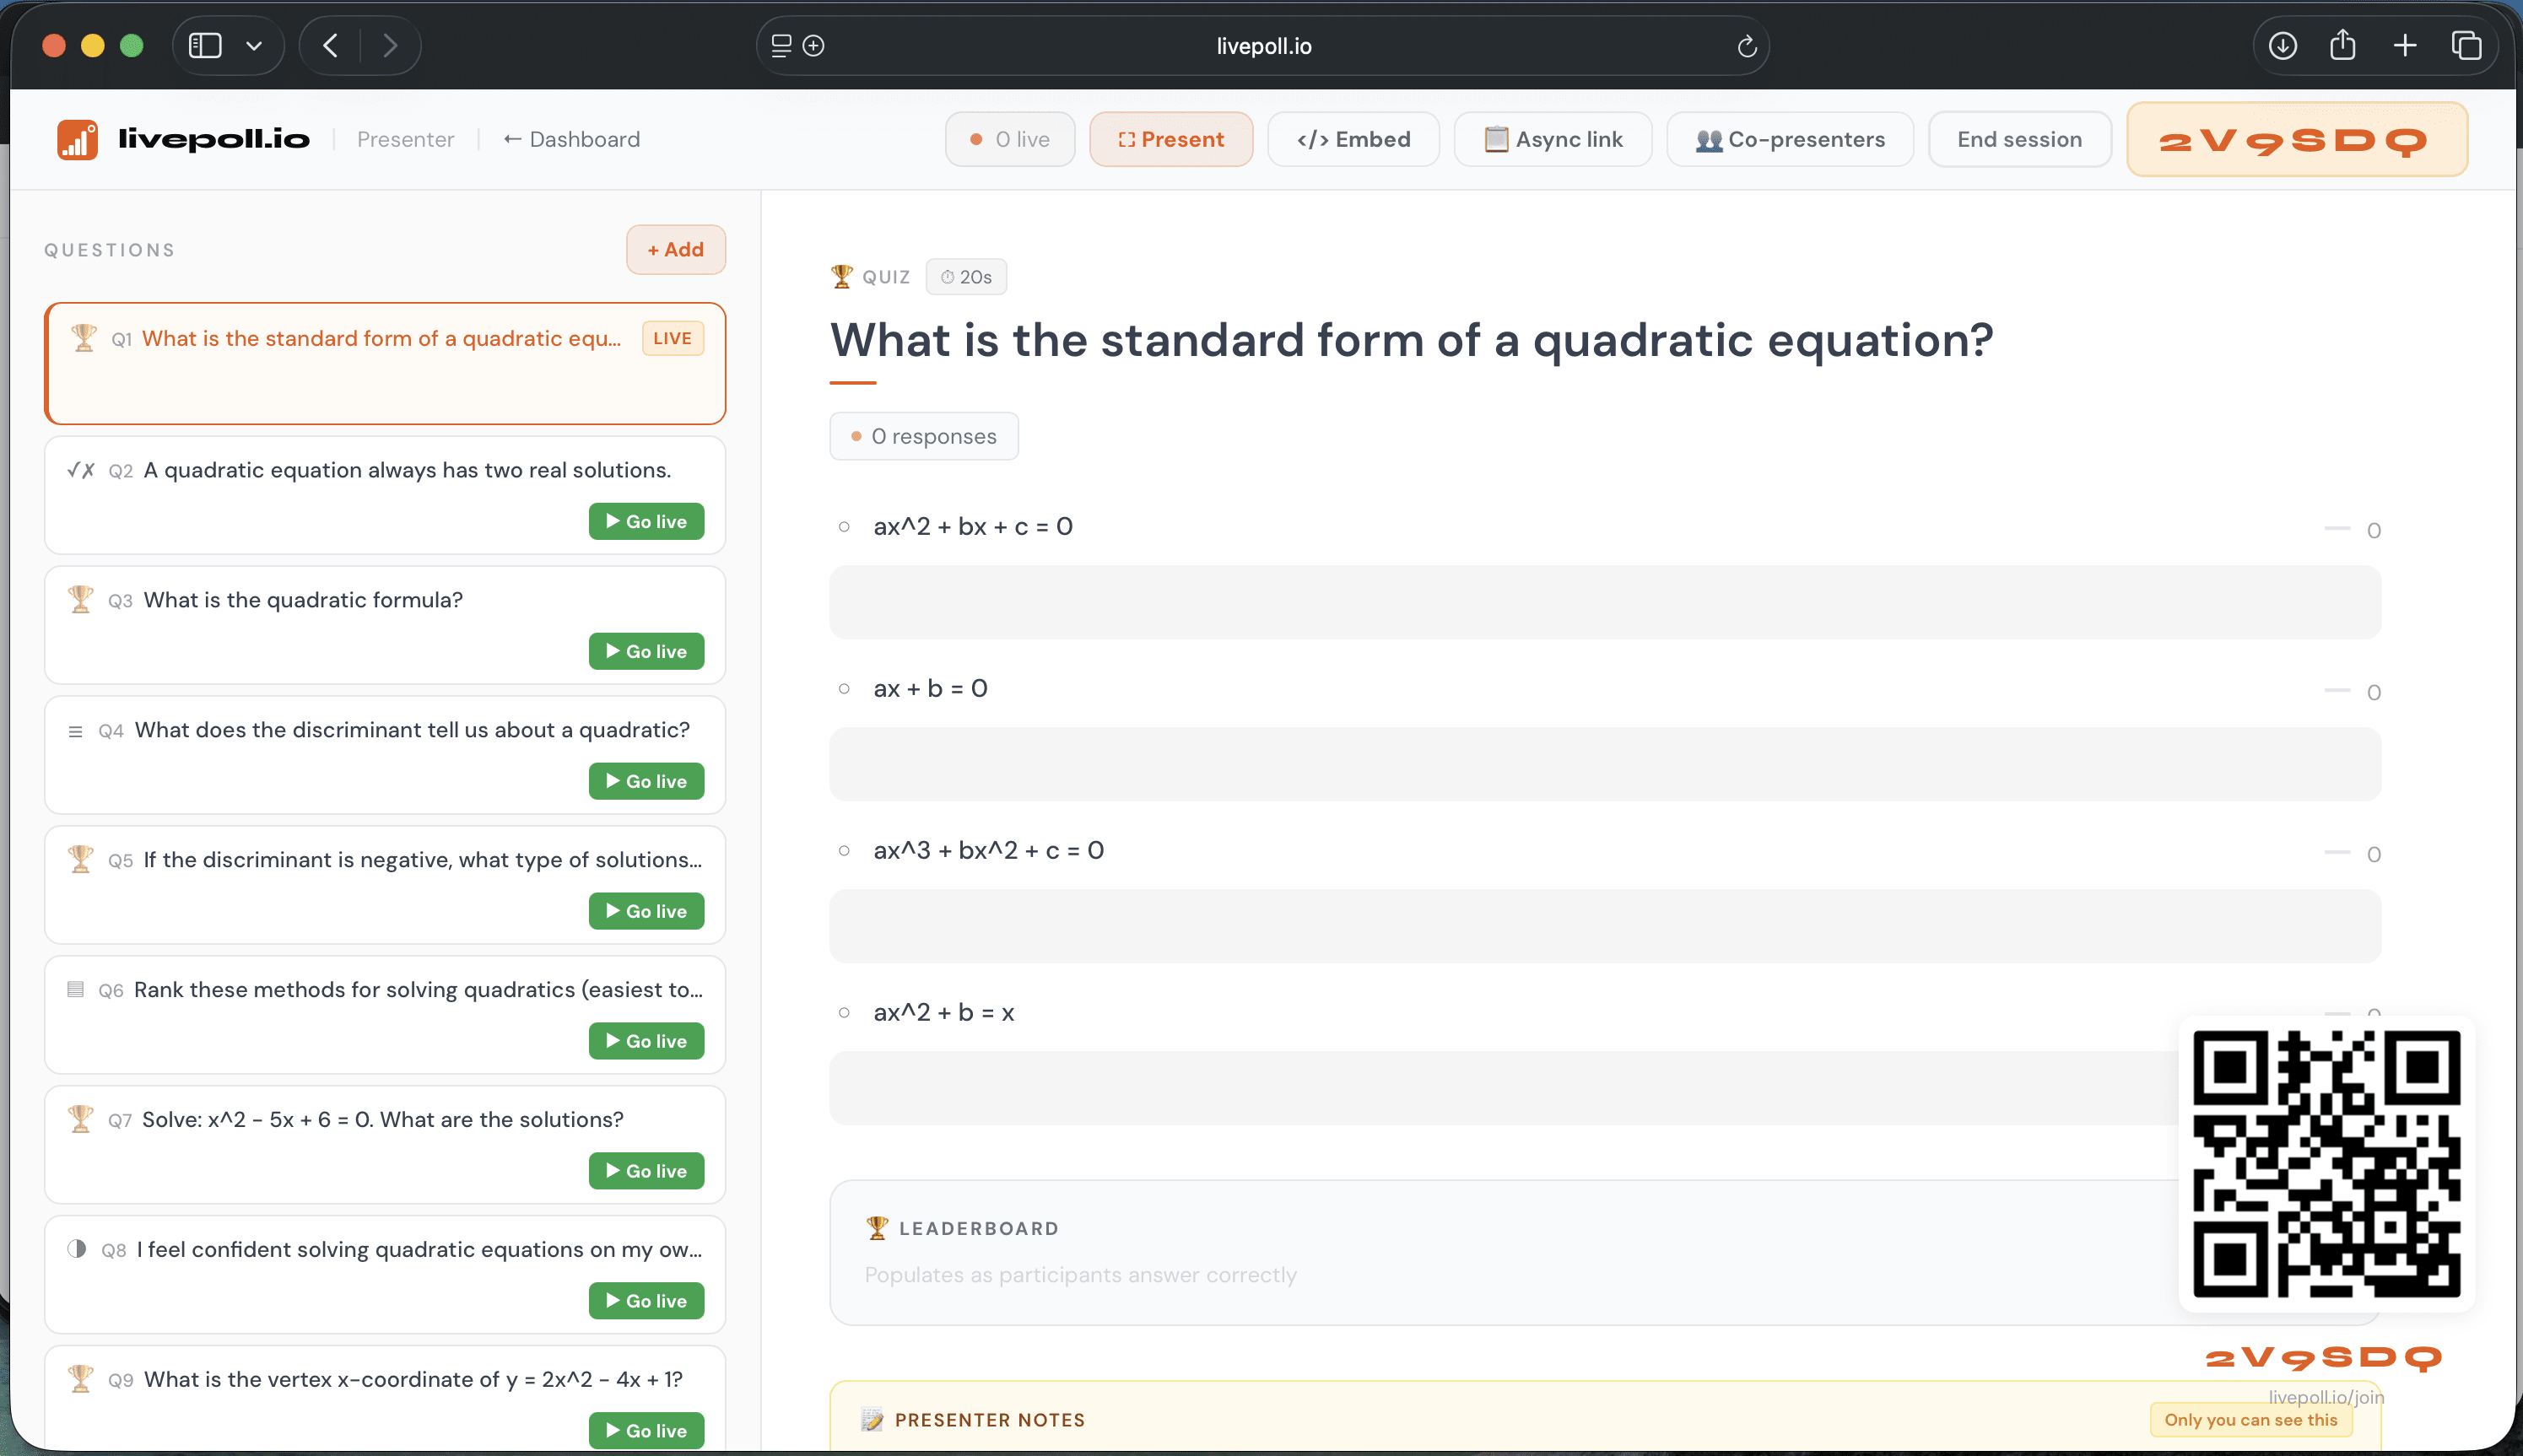Click the trophy icon on Q1

tap(83, 338)
